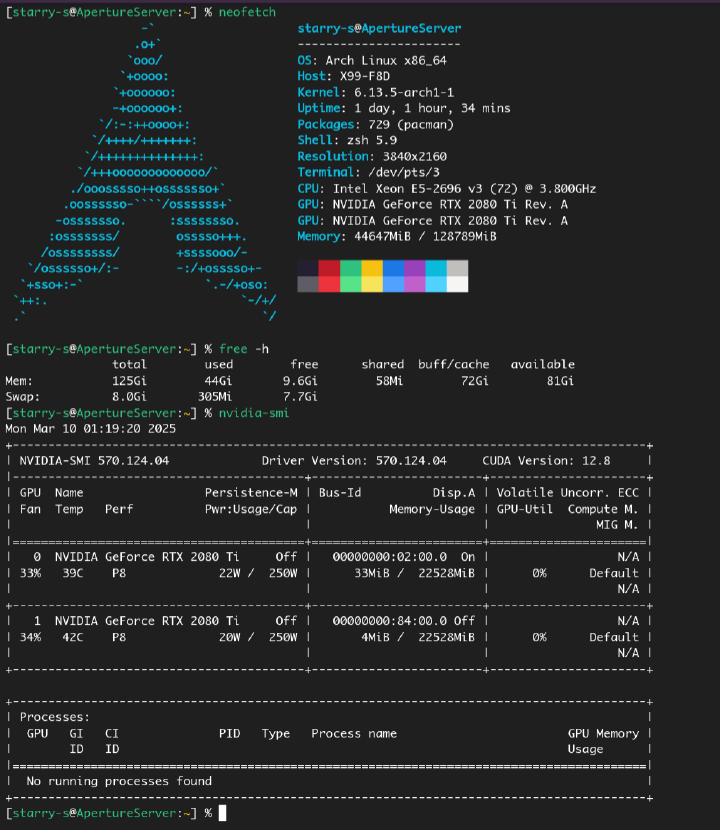Click the 'No running processes found' message
Viewport: 720px width, 830px height.
[x=119, y=781]
